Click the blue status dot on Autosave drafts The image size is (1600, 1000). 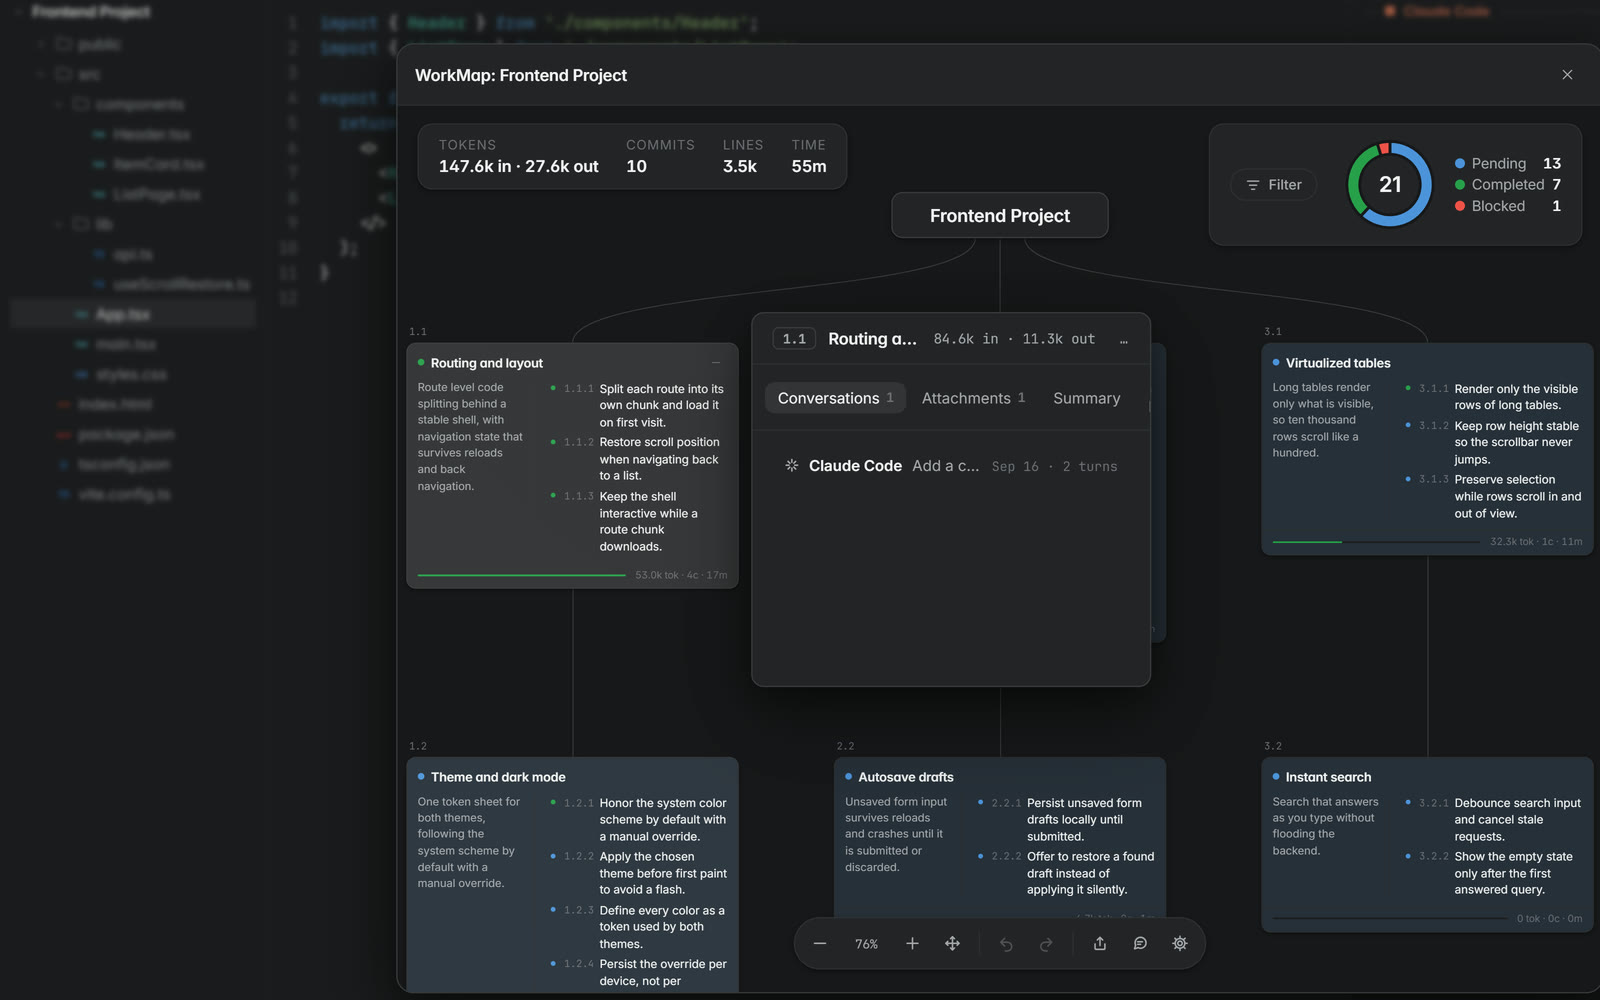tap(848, 777)
